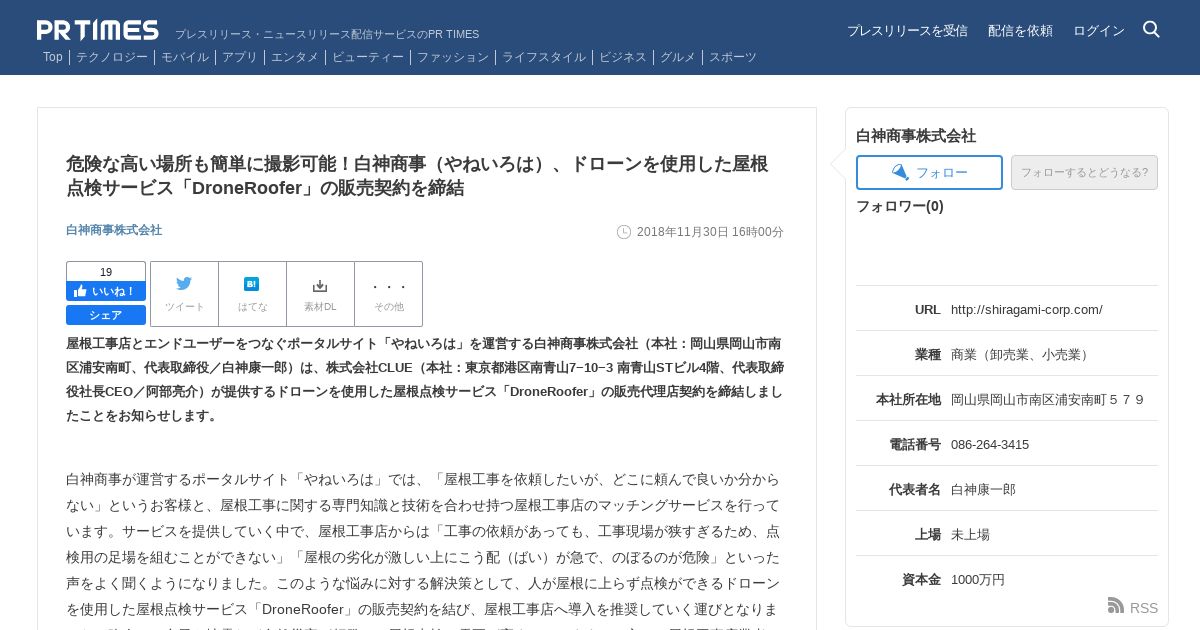Click the phone number 086-264-3415
The height and width of the screenshot is (630, 1200).
point(990,444)
